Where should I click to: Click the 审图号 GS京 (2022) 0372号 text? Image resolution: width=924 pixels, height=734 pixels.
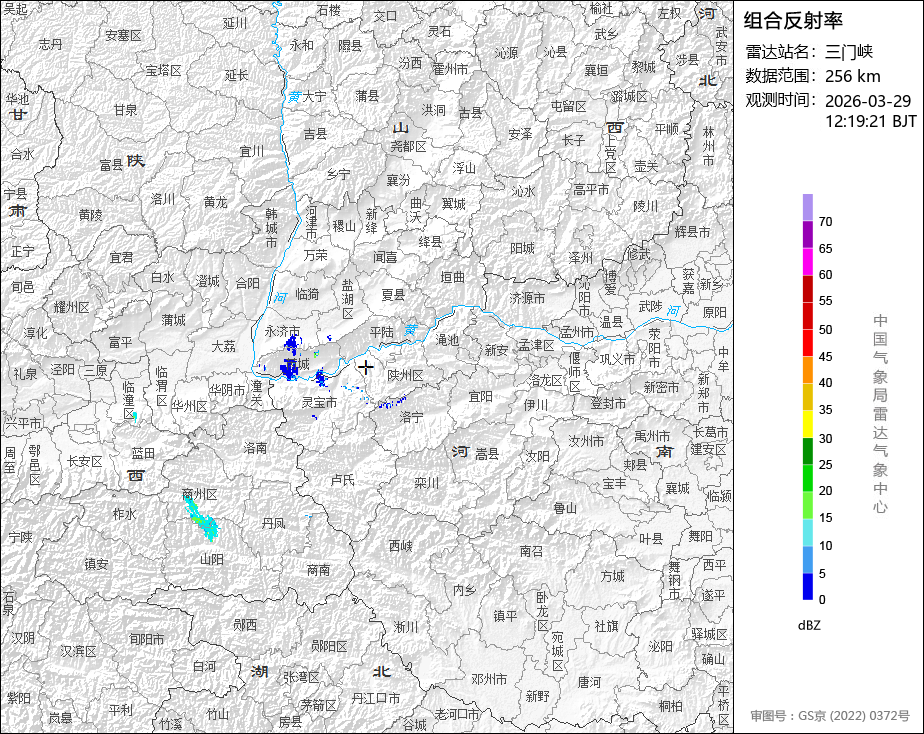(830, 715)
